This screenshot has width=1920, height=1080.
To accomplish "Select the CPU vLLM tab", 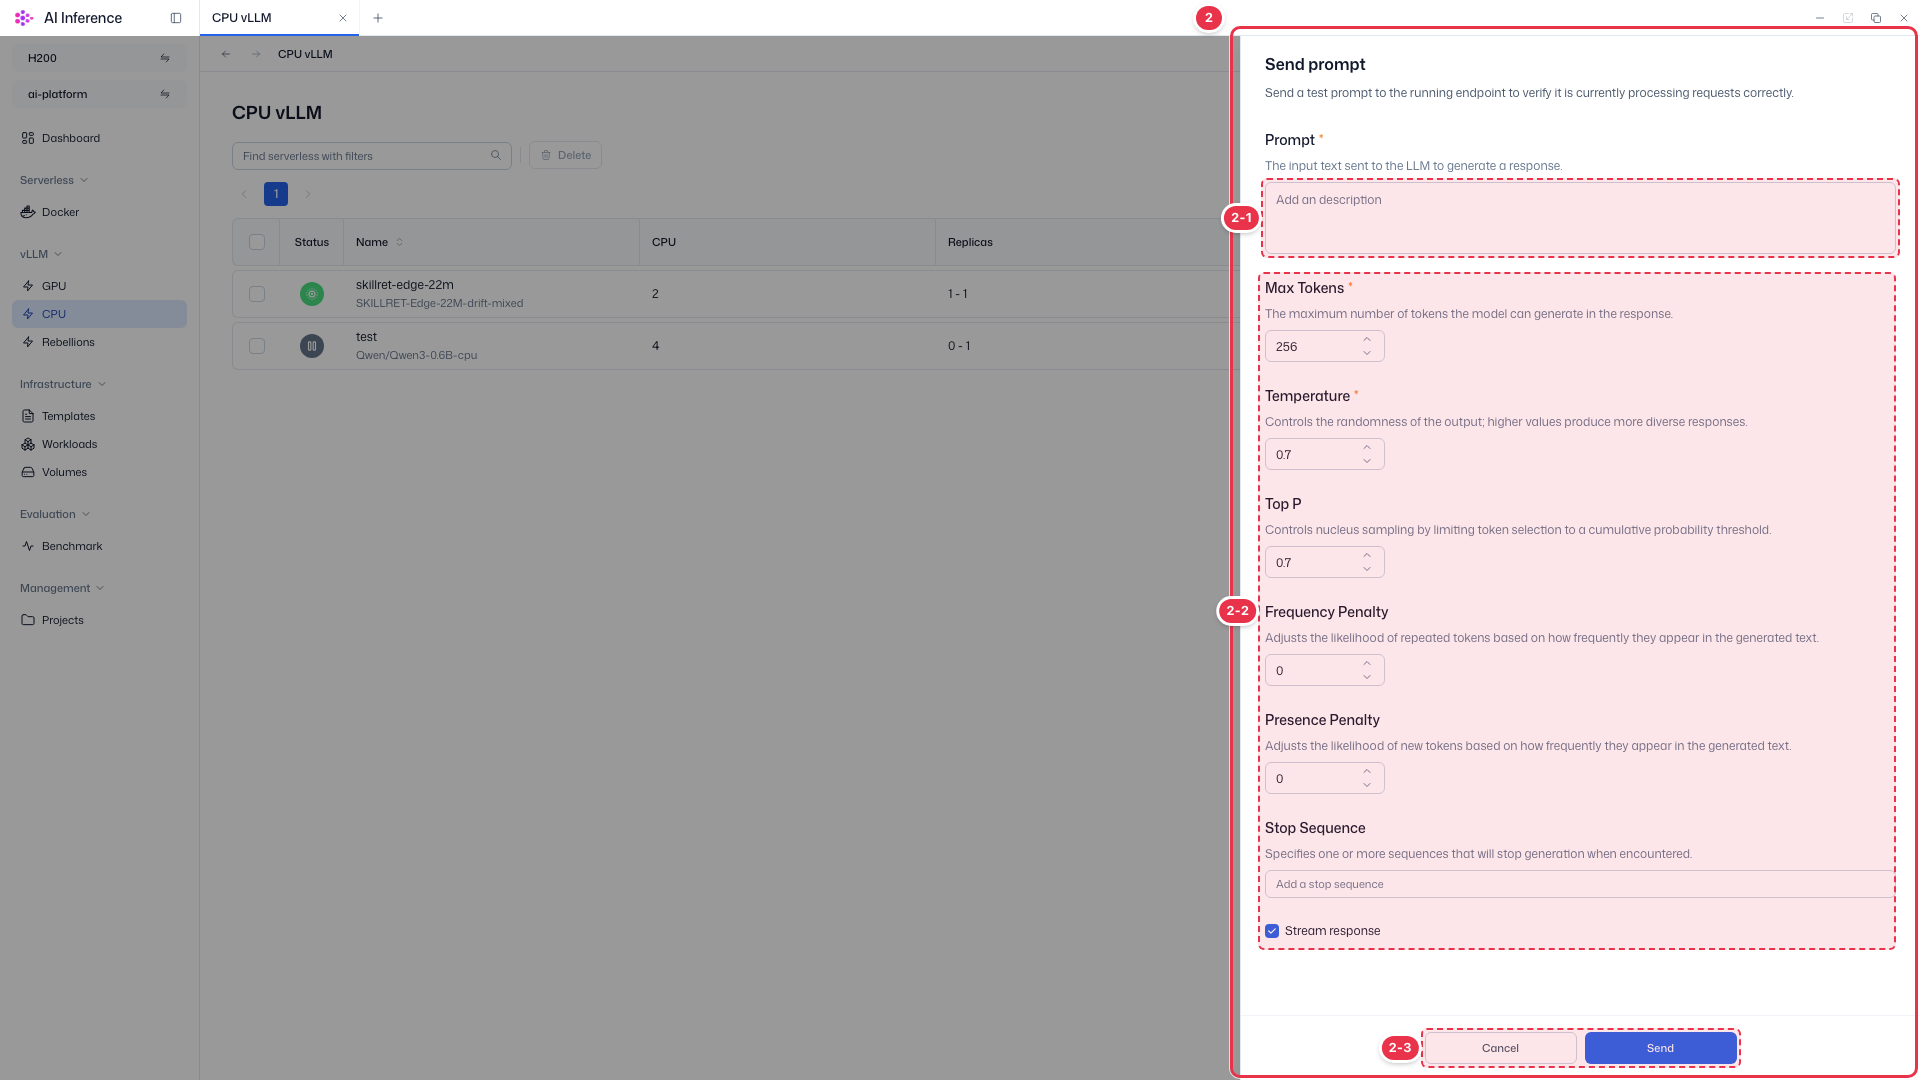I will point(279,18).
